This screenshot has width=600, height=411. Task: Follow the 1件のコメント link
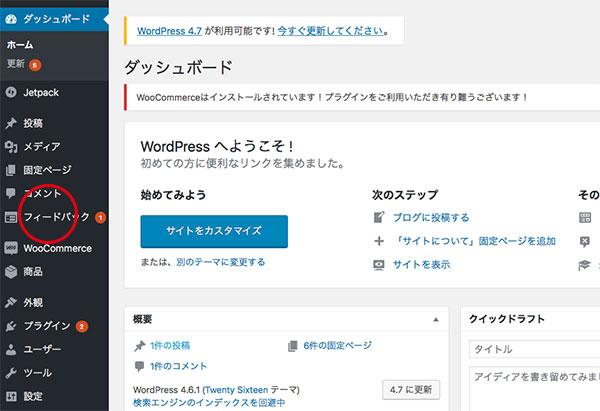point(178,366)
